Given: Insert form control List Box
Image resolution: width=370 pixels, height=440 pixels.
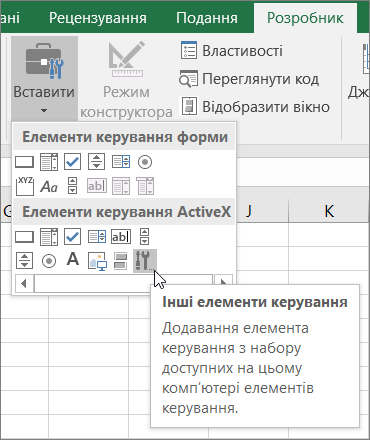Looking at the screenshot, I should click(121, 162).
